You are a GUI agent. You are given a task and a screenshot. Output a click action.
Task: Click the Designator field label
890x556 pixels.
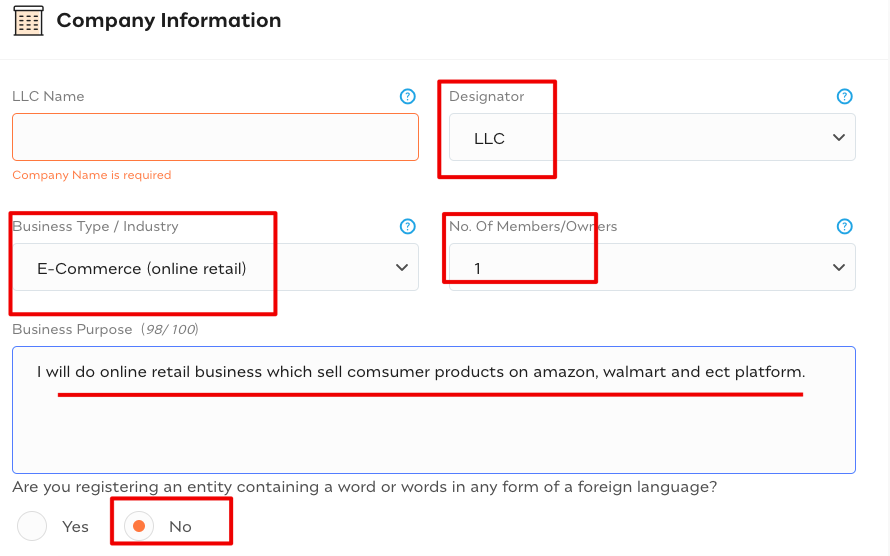486,97
